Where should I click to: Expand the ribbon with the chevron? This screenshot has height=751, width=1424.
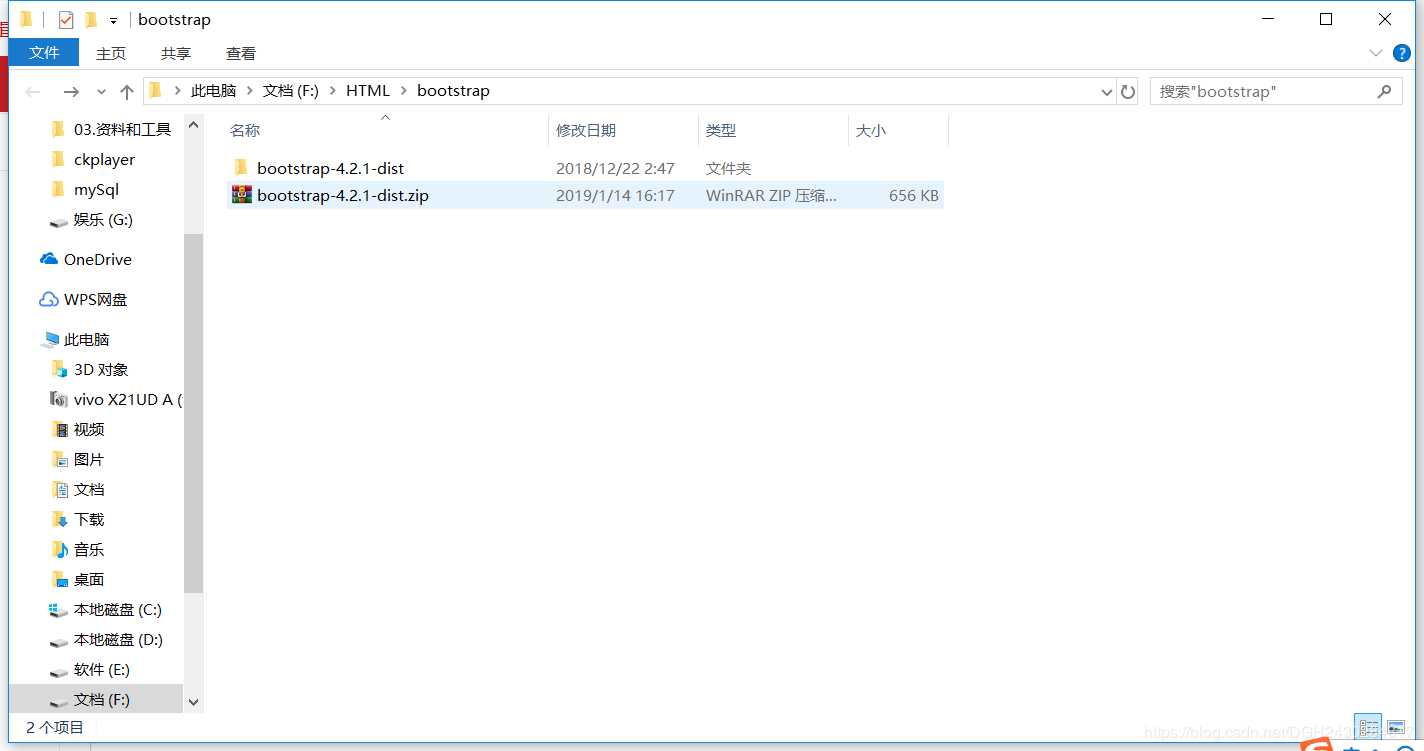[1375, 53]
